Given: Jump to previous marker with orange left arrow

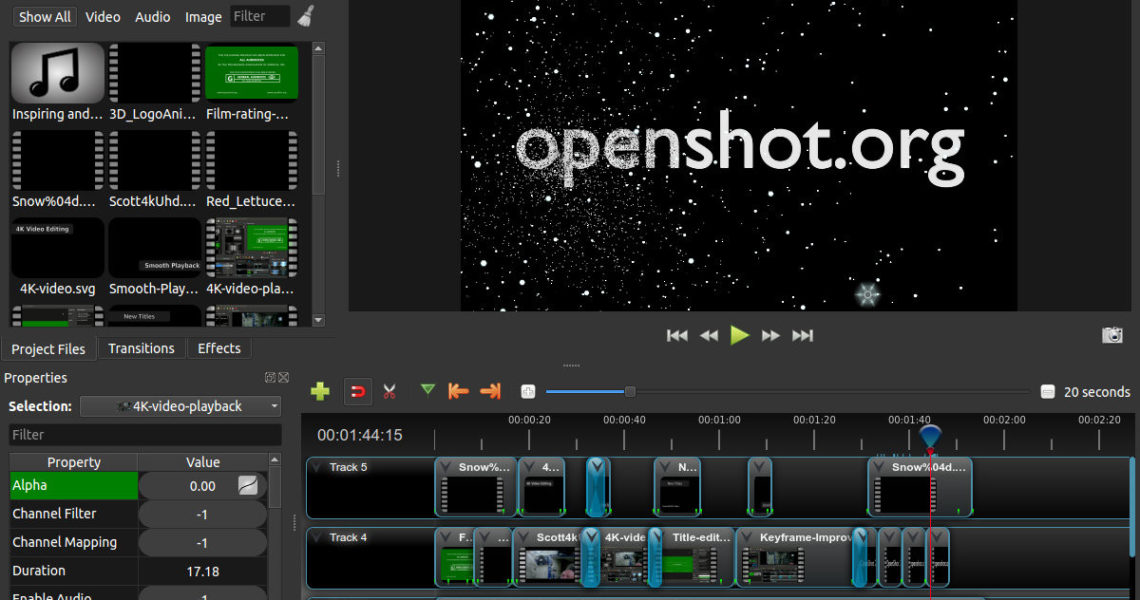Looking at the screenshot, I should (458, 391).
